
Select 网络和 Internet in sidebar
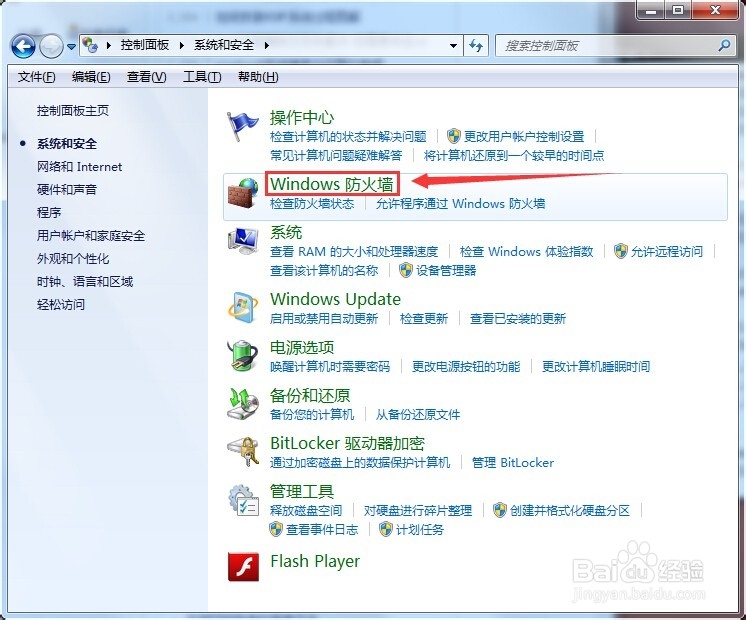point(79,167)
